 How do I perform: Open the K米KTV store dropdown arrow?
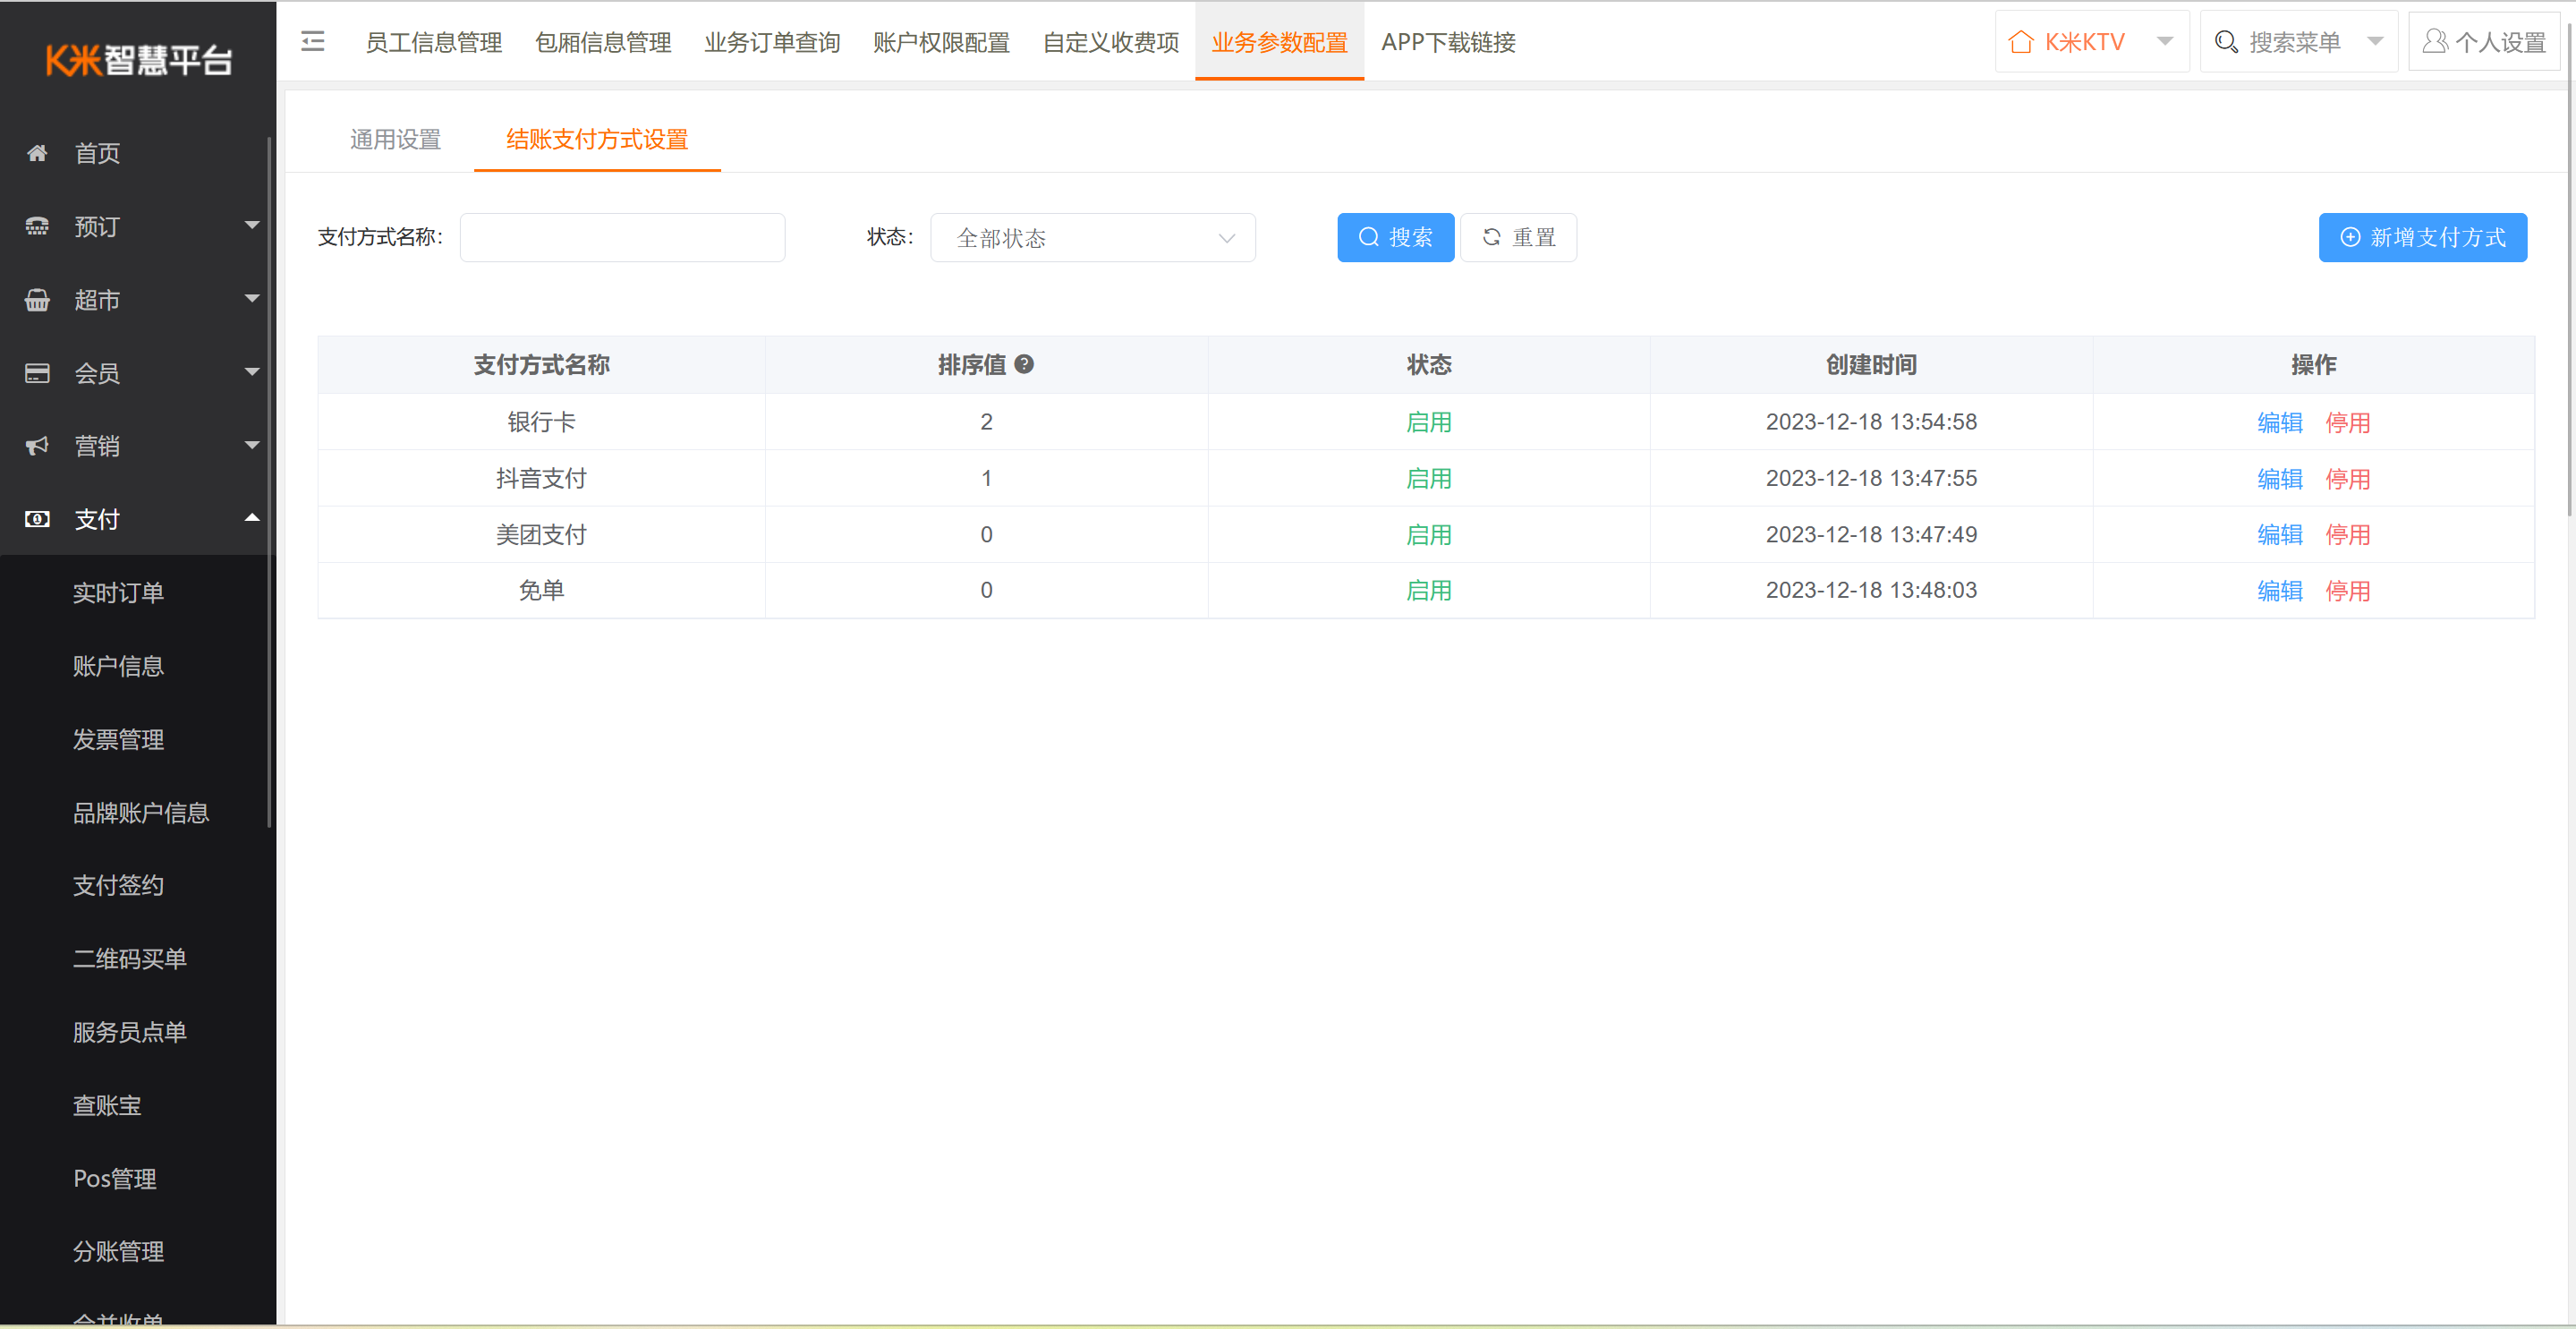(x=2165, y=42)
